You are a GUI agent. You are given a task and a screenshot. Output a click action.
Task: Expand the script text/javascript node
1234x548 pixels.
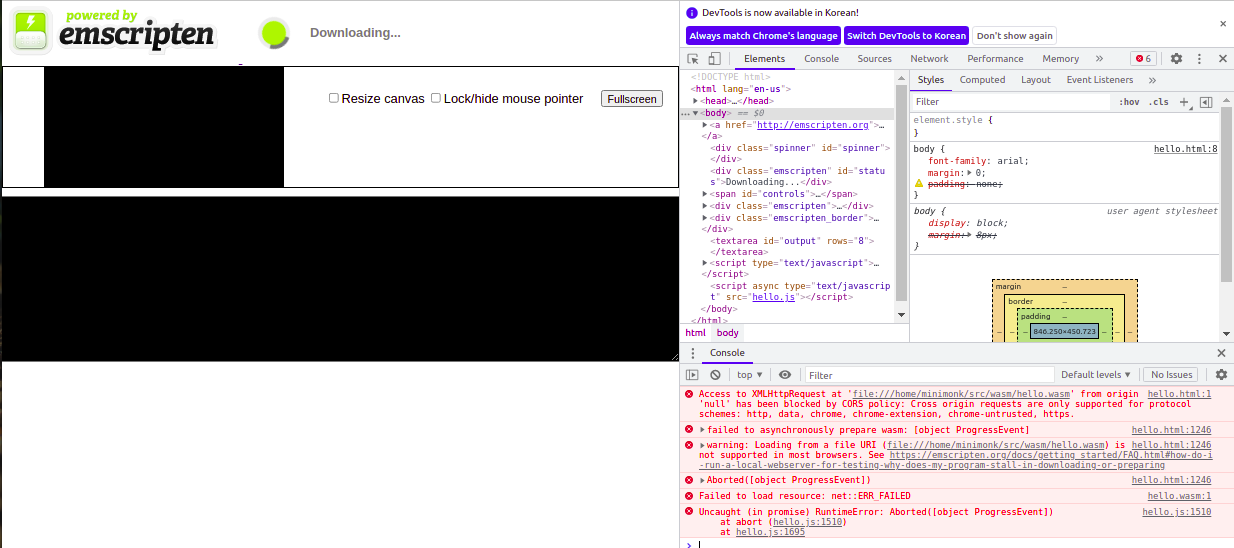click(x=705, y=263)
